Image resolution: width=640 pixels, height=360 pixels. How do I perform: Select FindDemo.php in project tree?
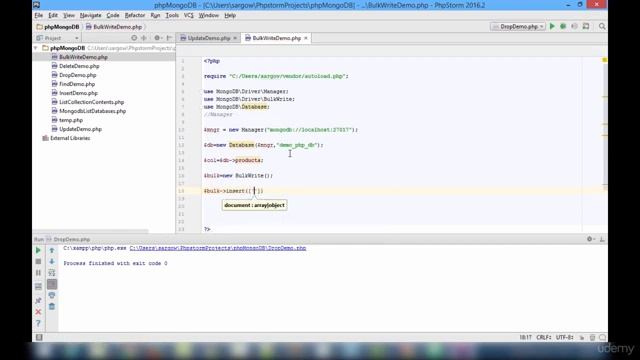coord(77,84)
